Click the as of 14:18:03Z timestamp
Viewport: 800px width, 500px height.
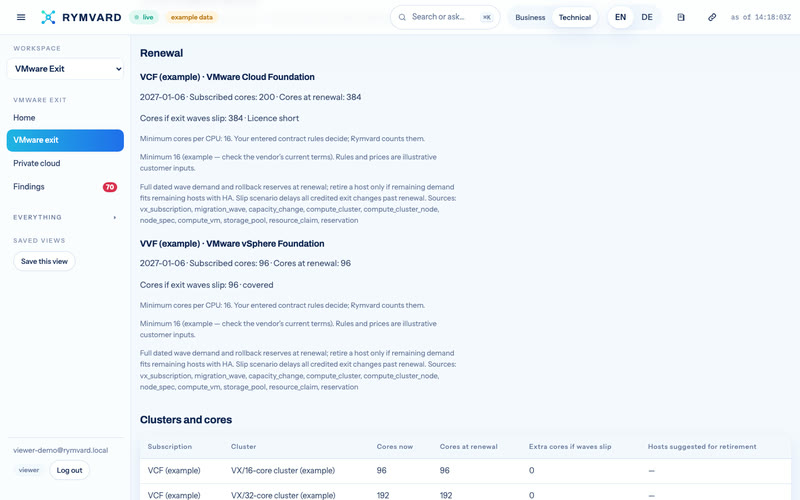tap(761, 17)
